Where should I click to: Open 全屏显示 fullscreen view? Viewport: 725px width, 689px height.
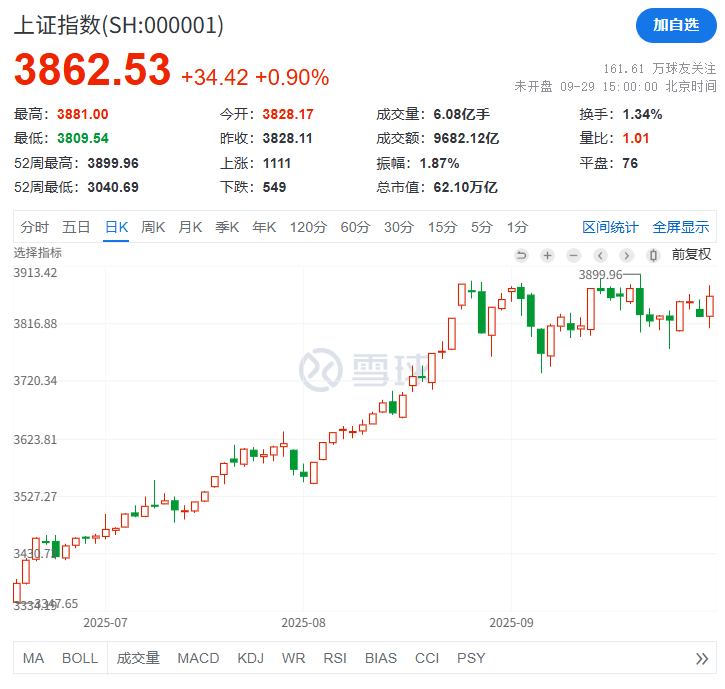681,227
